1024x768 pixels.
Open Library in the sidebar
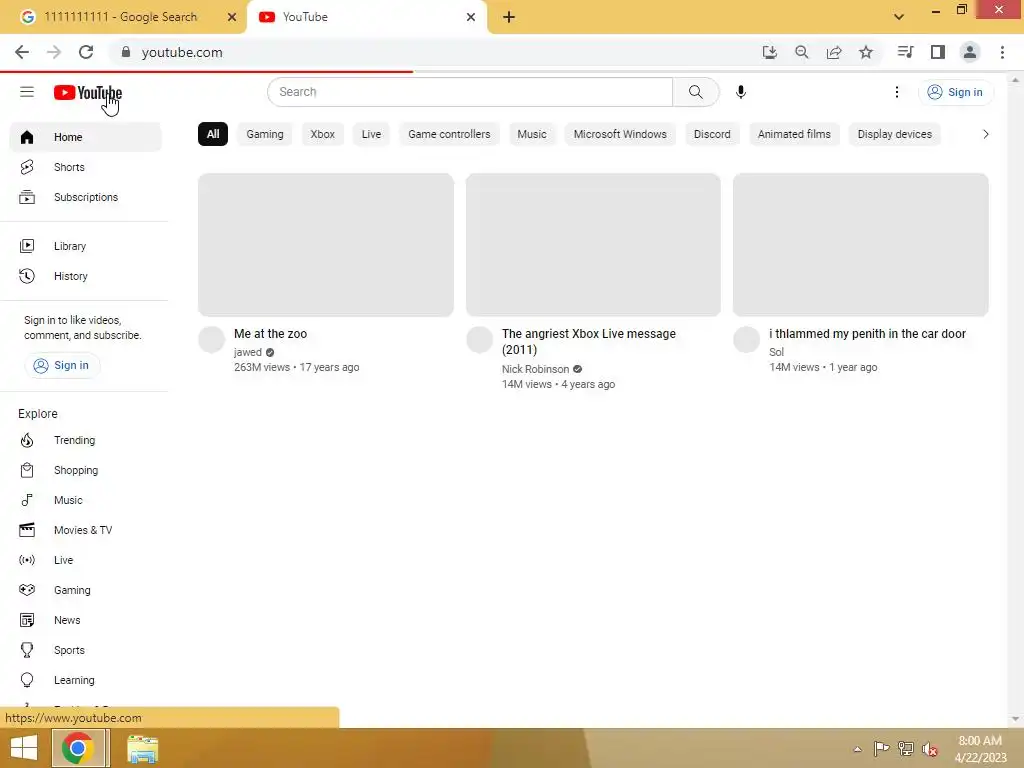coord(86,246)
